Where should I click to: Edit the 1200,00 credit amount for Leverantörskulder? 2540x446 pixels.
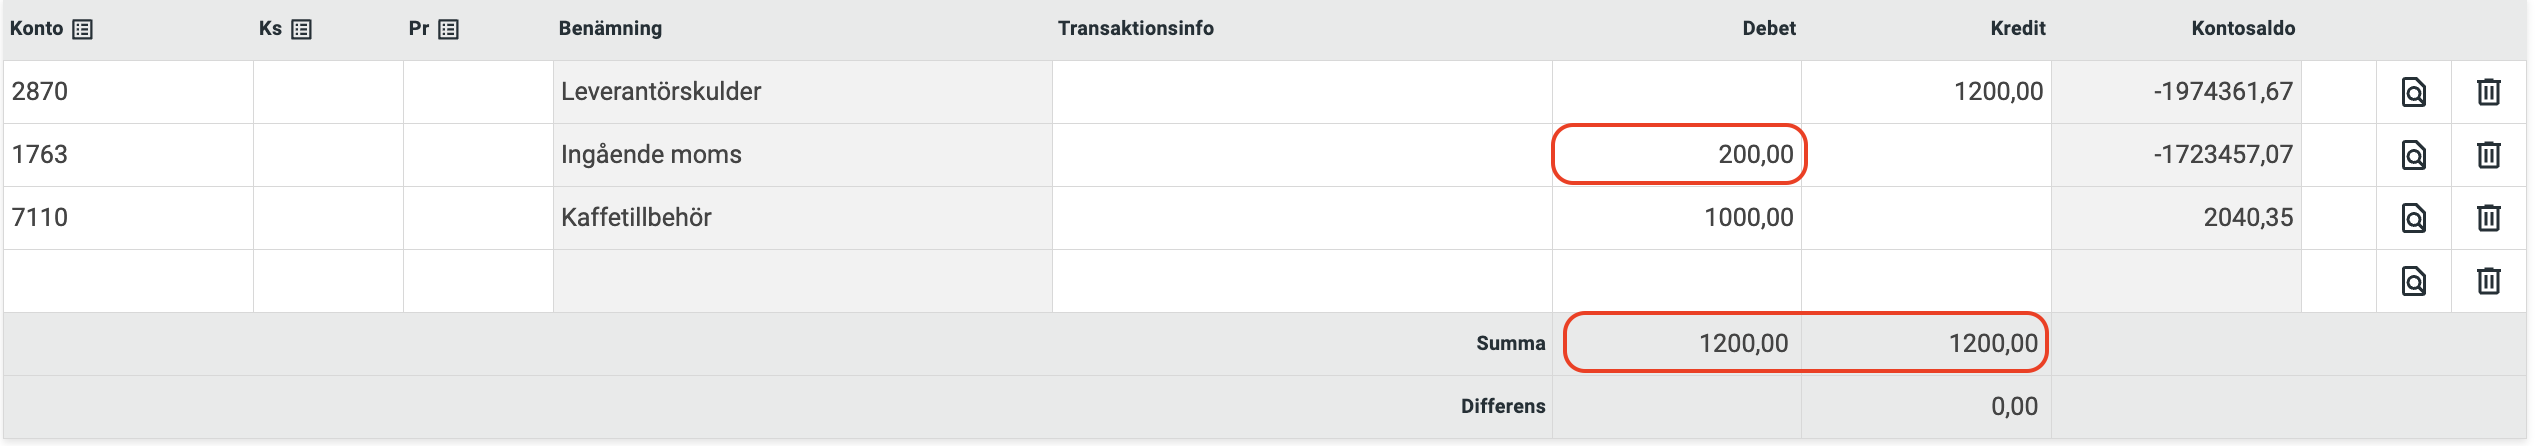1926,92
